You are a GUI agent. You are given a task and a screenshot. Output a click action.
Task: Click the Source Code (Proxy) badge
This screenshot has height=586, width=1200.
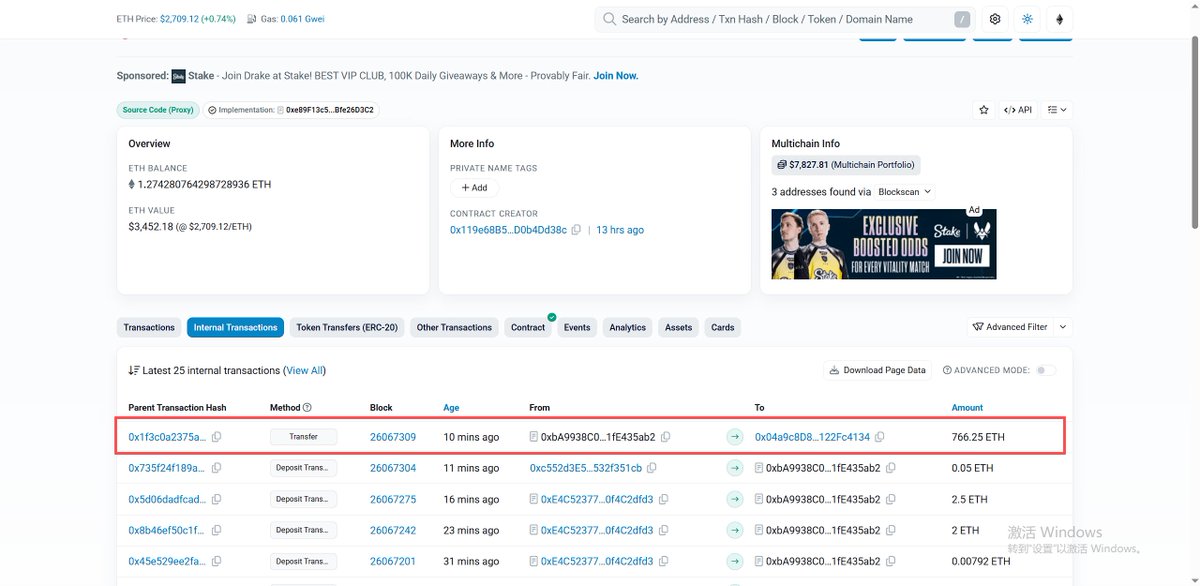click(157, 110)
